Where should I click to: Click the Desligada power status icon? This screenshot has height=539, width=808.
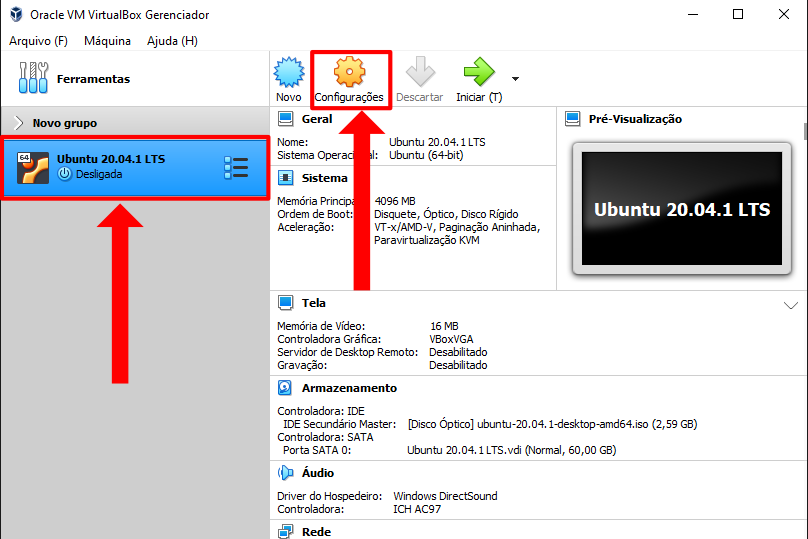point(64,174)
